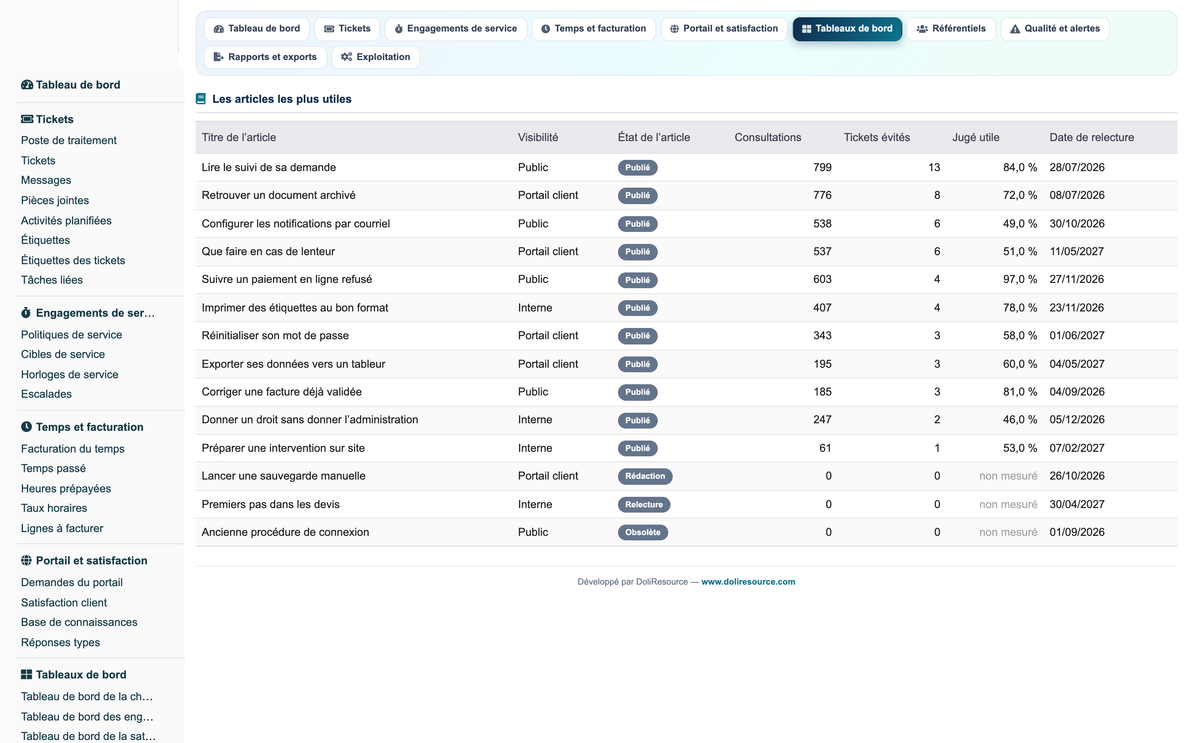Click the book icon next to Les articles les plus utiles
Viewport: 1200px width, 743px height.
click(201, 99)
